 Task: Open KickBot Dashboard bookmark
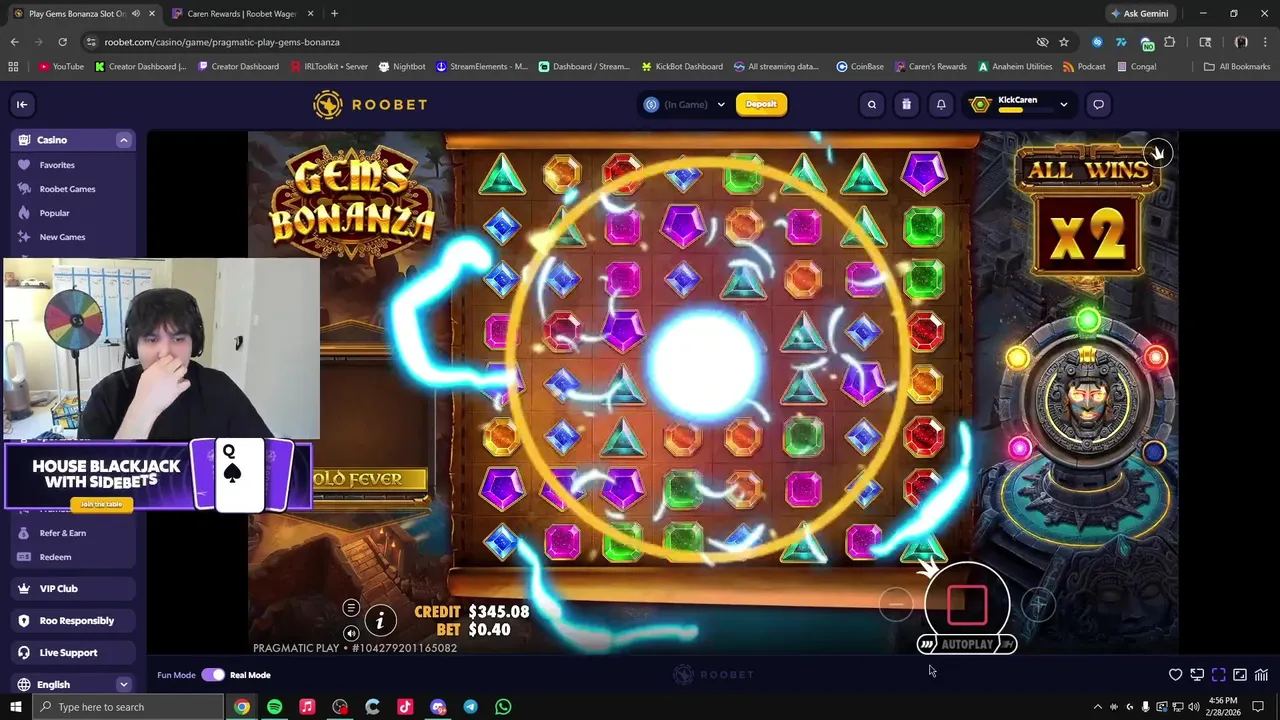pos(681,67)
